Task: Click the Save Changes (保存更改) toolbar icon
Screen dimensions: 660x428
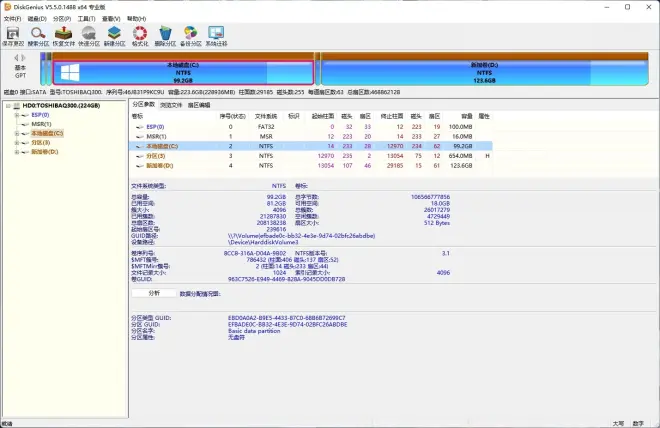Action: click(x=13, y=34)
